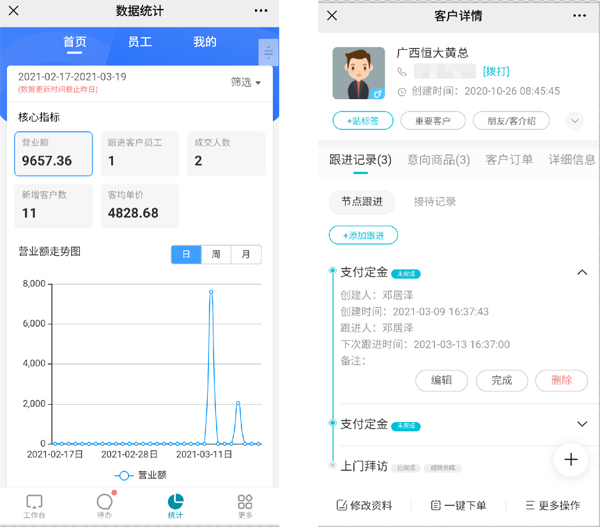Image resolution: width=600 pixels, height=527 pixels.
Task: Click 编辑 on the 支付定金 record
Action: pos(441,380)
